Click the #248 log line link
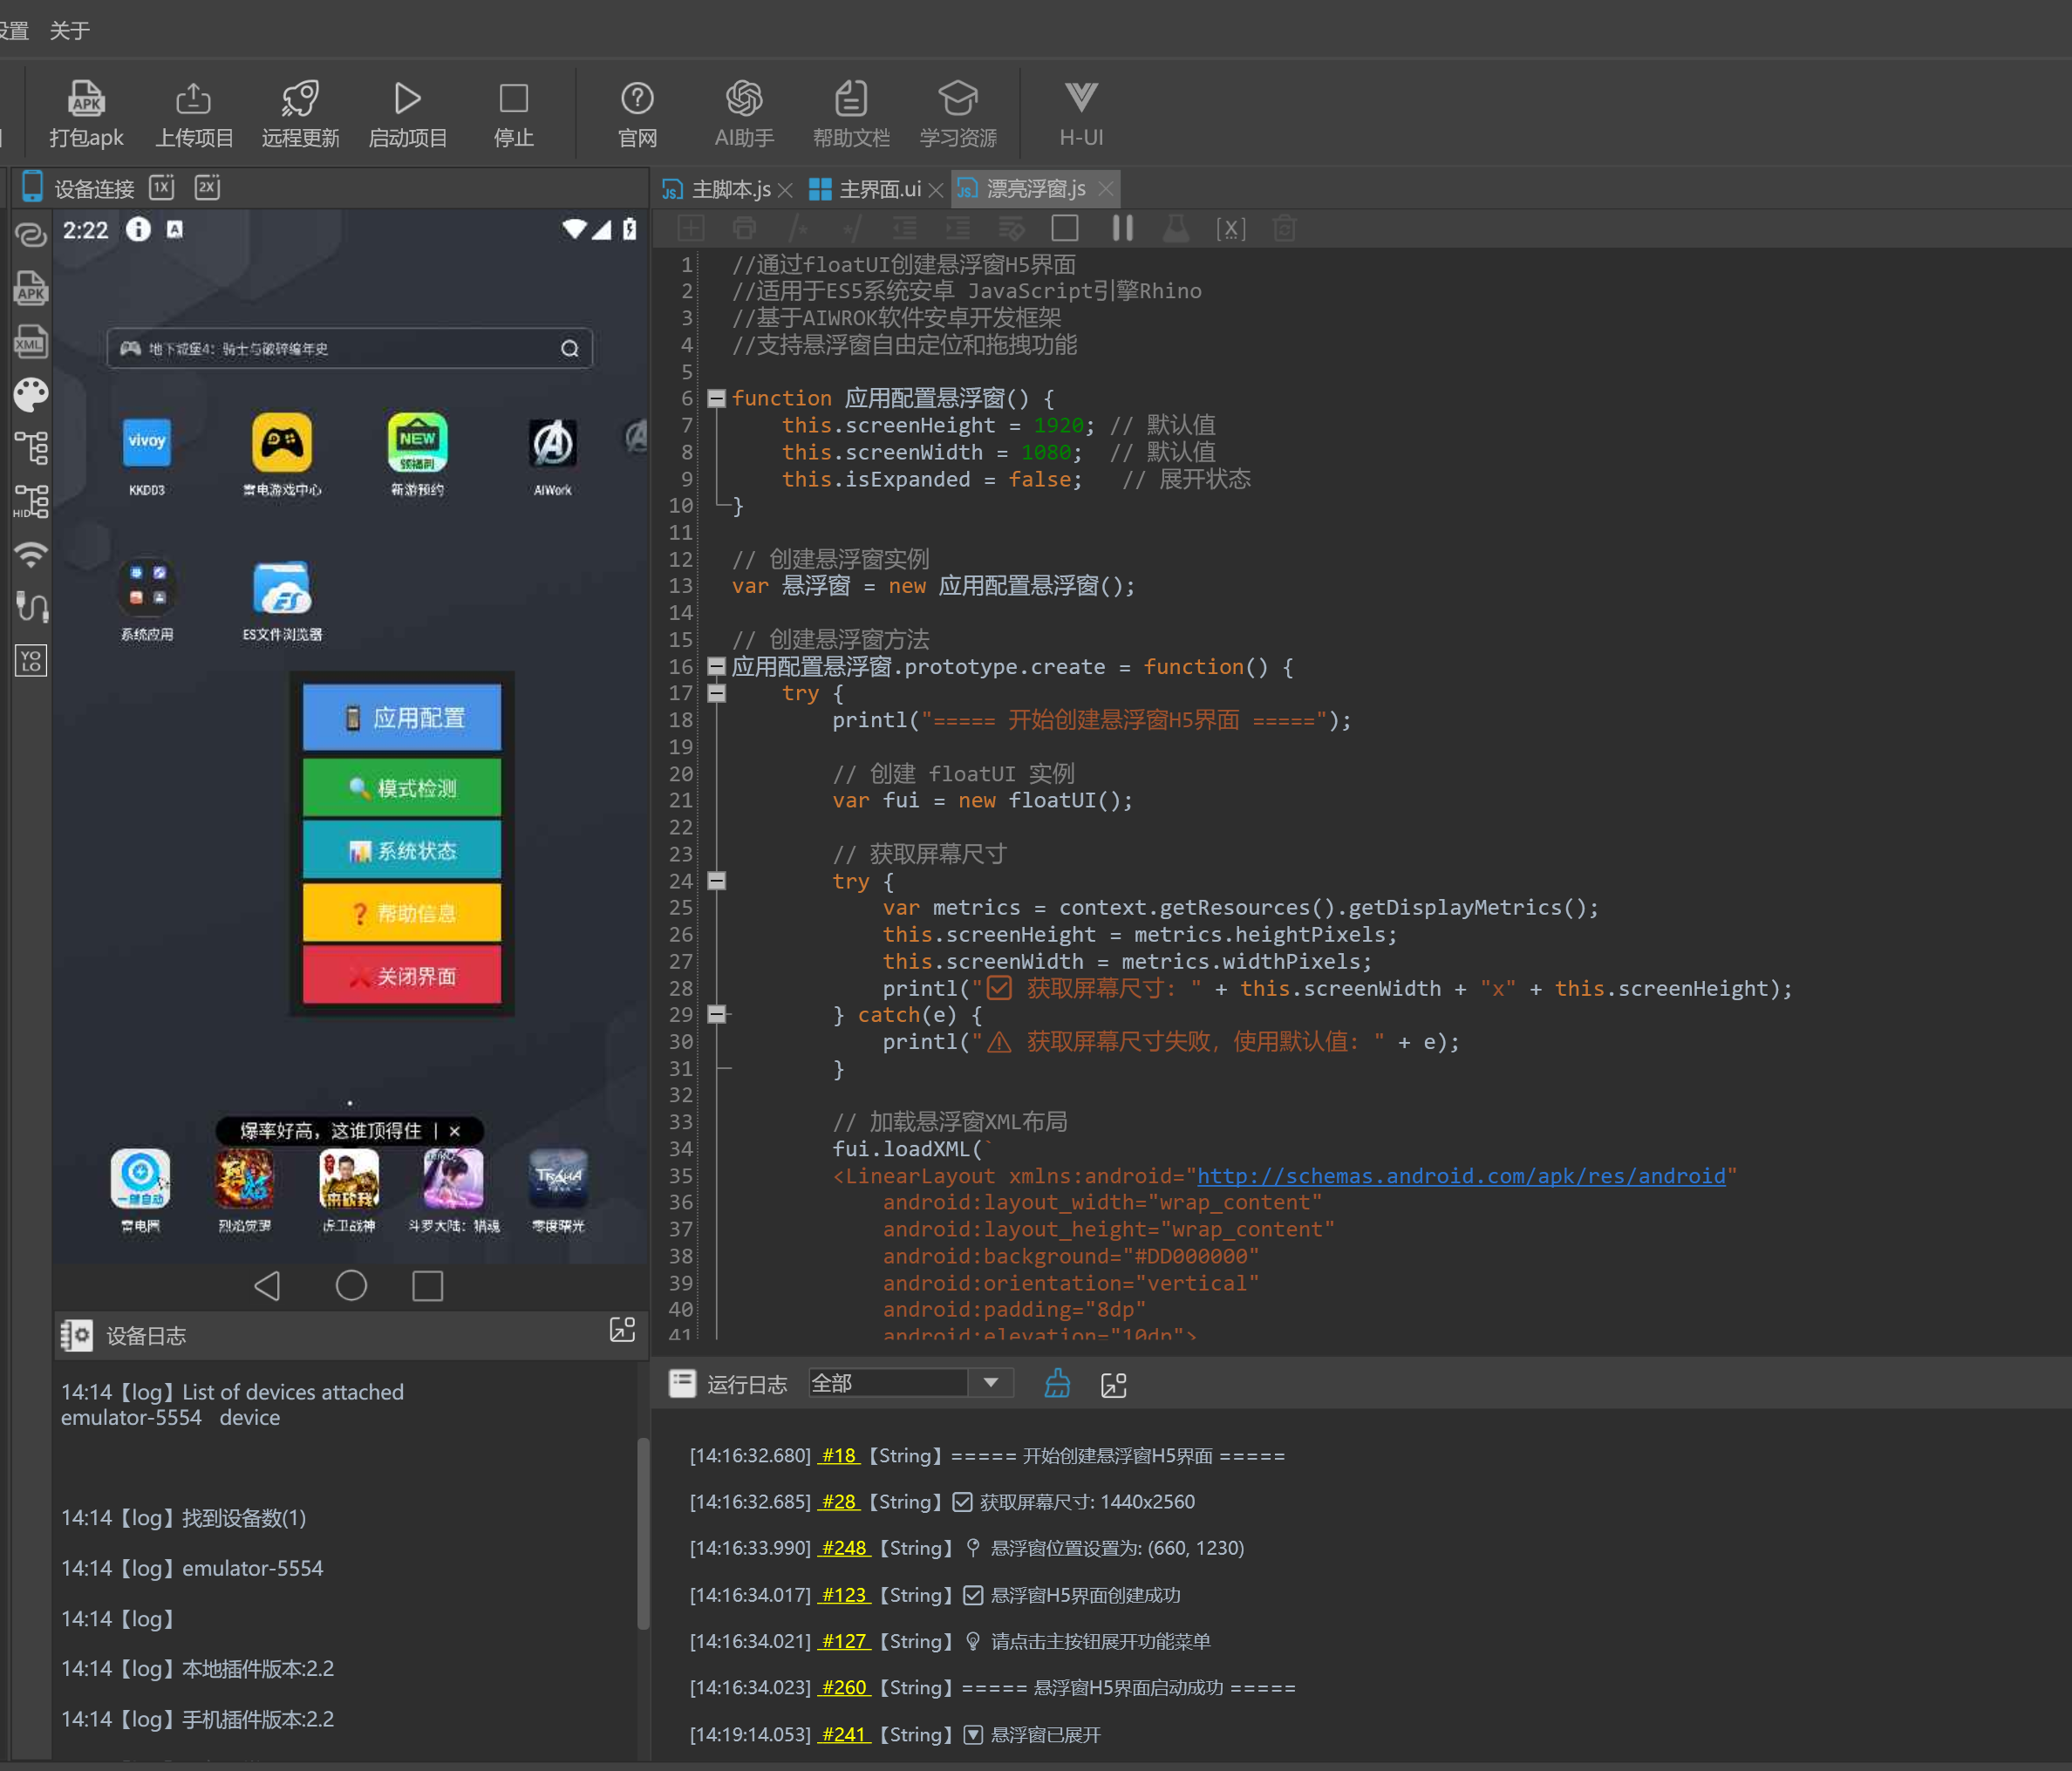The width and height of the screenshot is (2072, 1771). (843, 1548)
